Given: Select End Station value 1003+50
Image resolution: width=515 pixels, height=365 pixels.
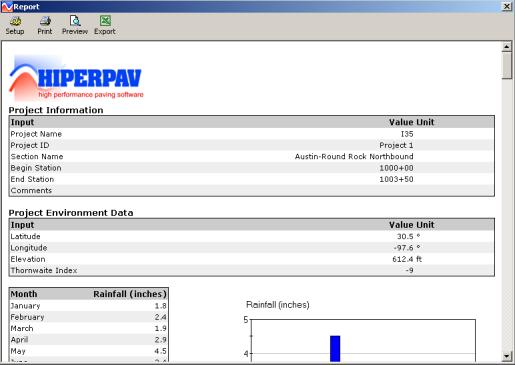Looking at the screenshot, I should coord(396,179).
